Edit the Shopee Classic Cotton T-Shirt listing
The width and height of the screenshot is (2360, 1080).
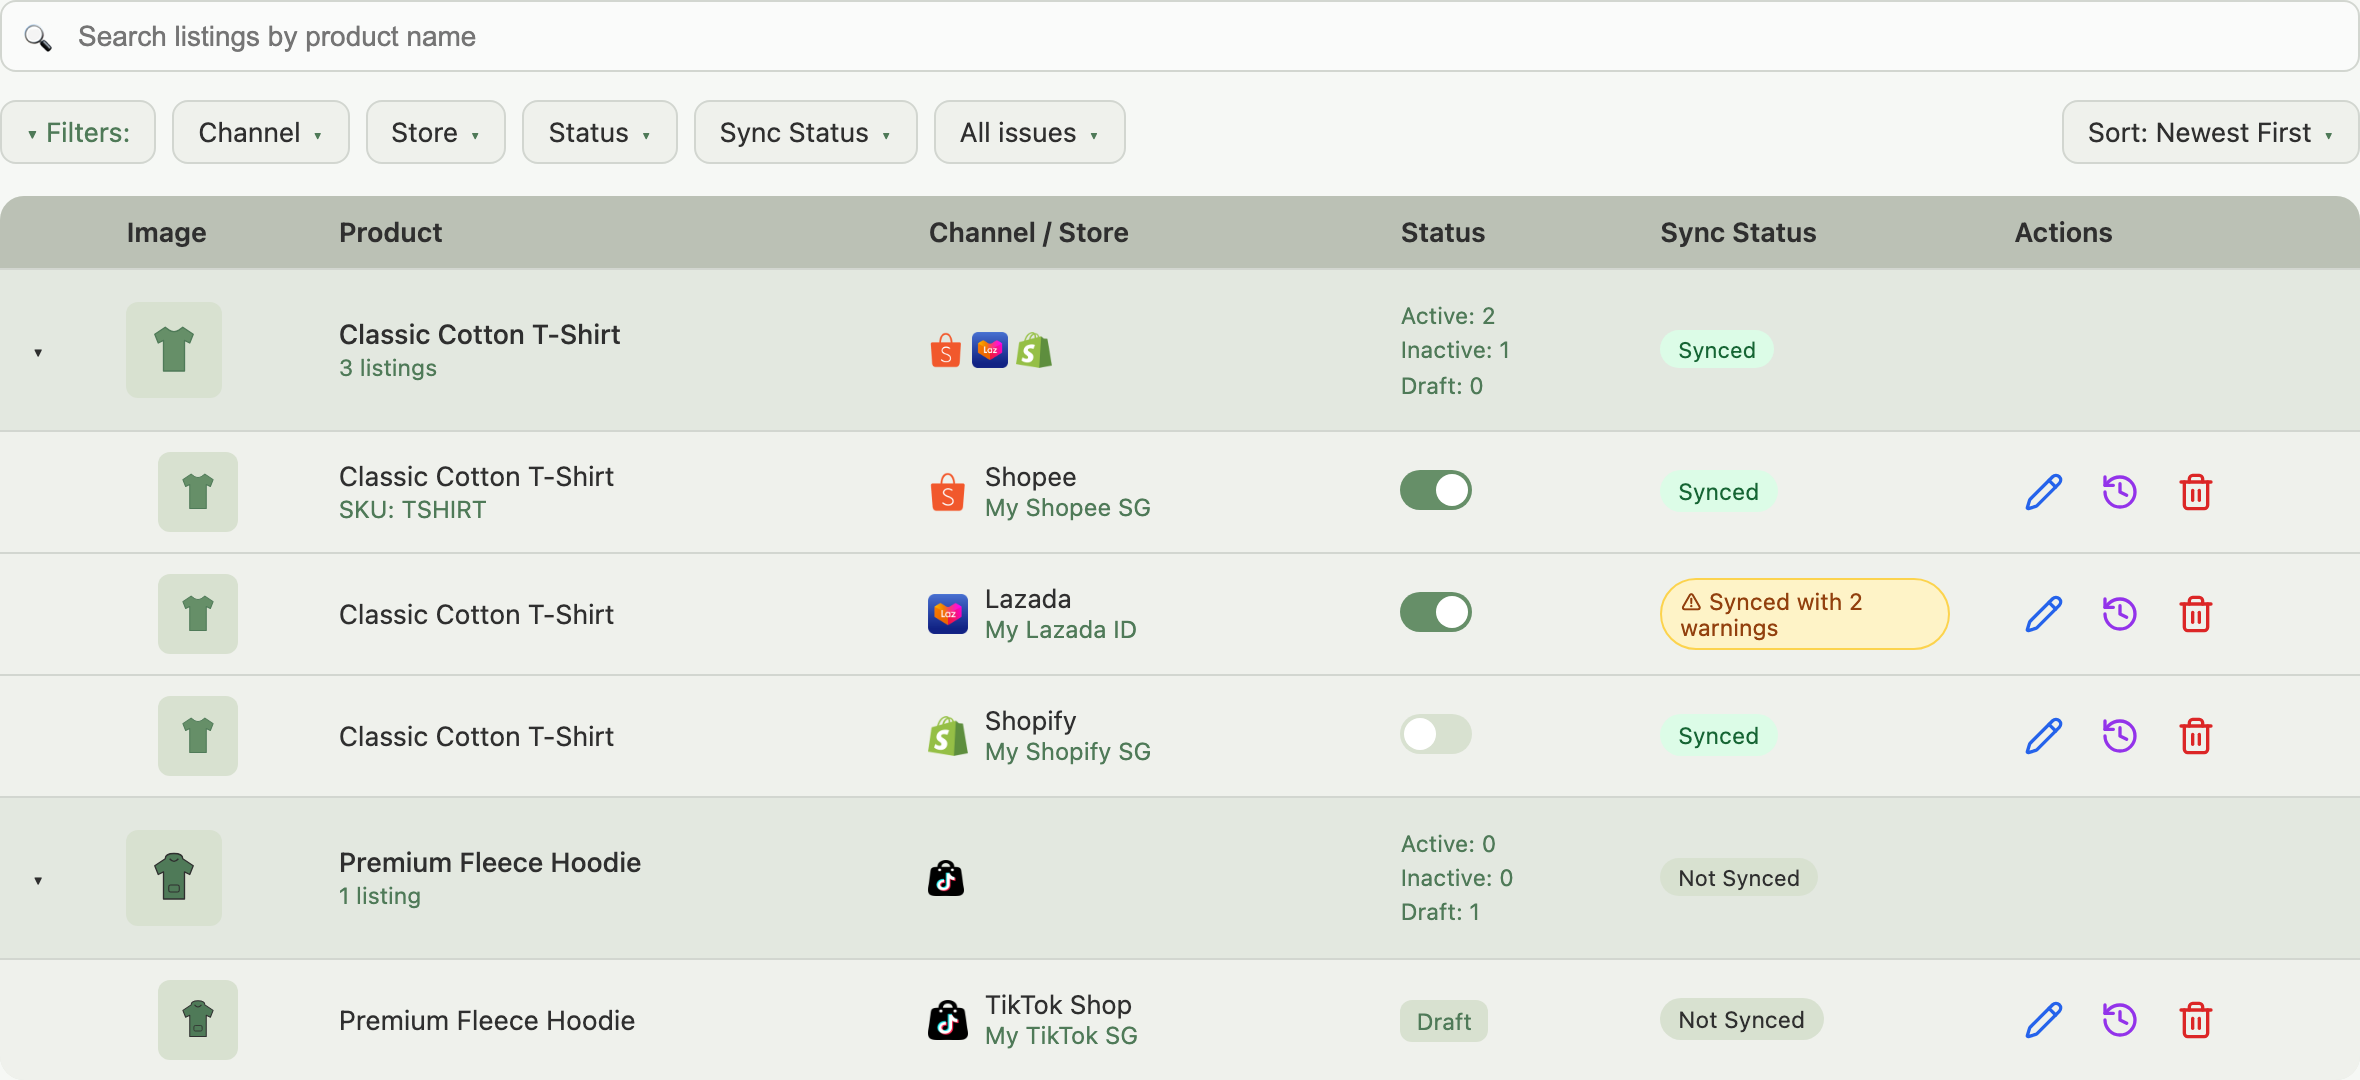[2044, 492]
